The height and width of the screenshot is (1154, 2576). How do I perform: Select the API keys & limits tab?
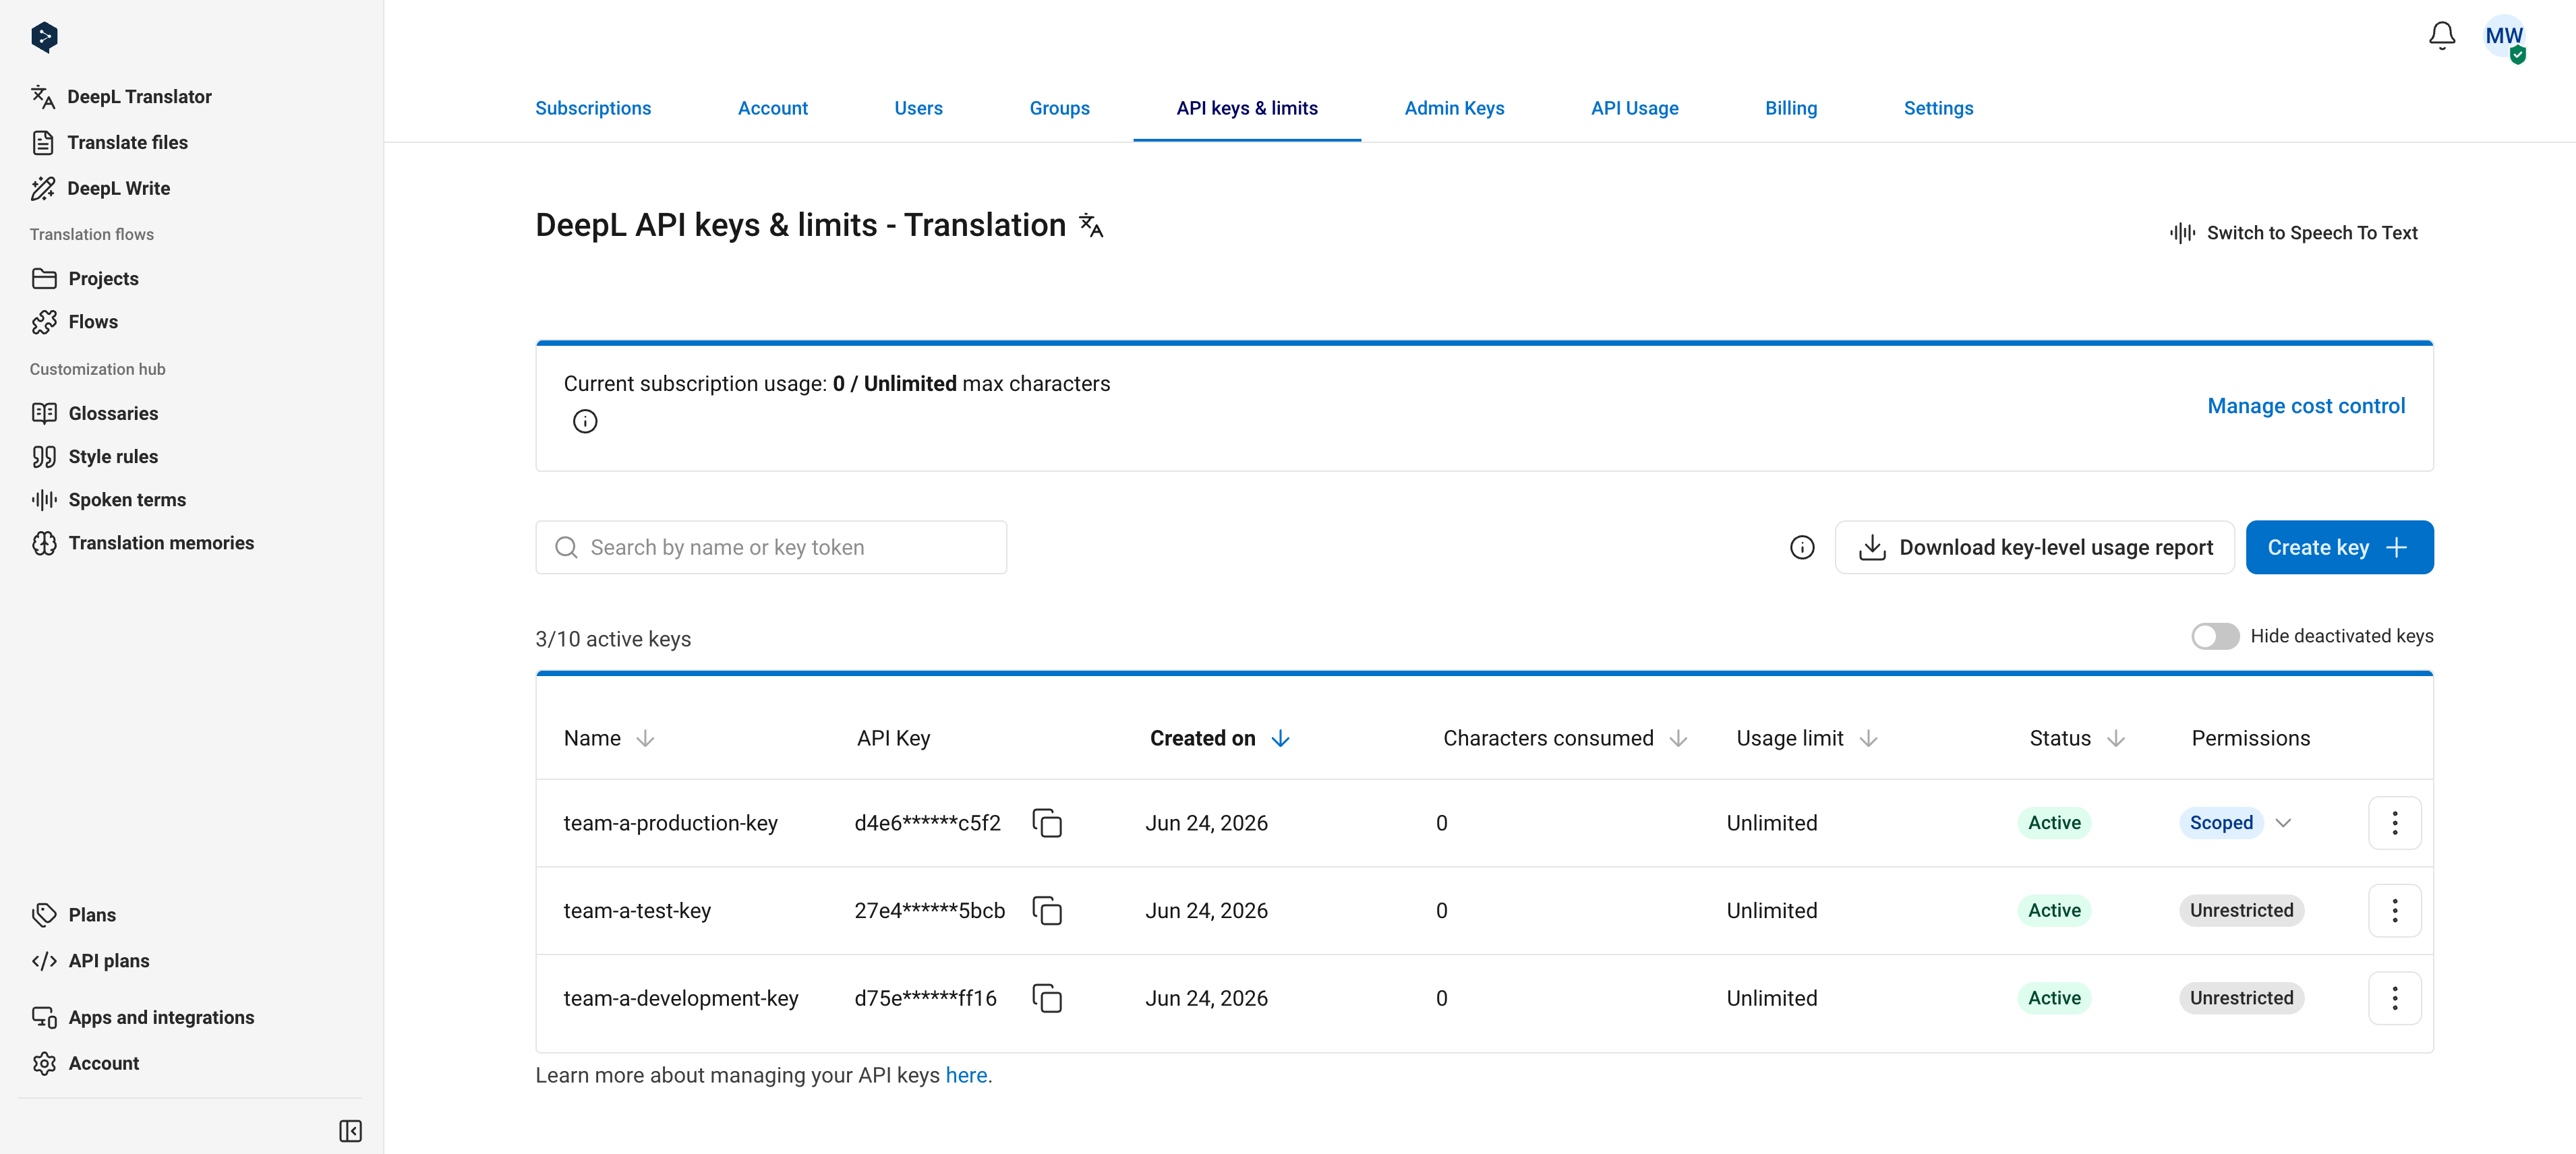tap(1246, 108)
